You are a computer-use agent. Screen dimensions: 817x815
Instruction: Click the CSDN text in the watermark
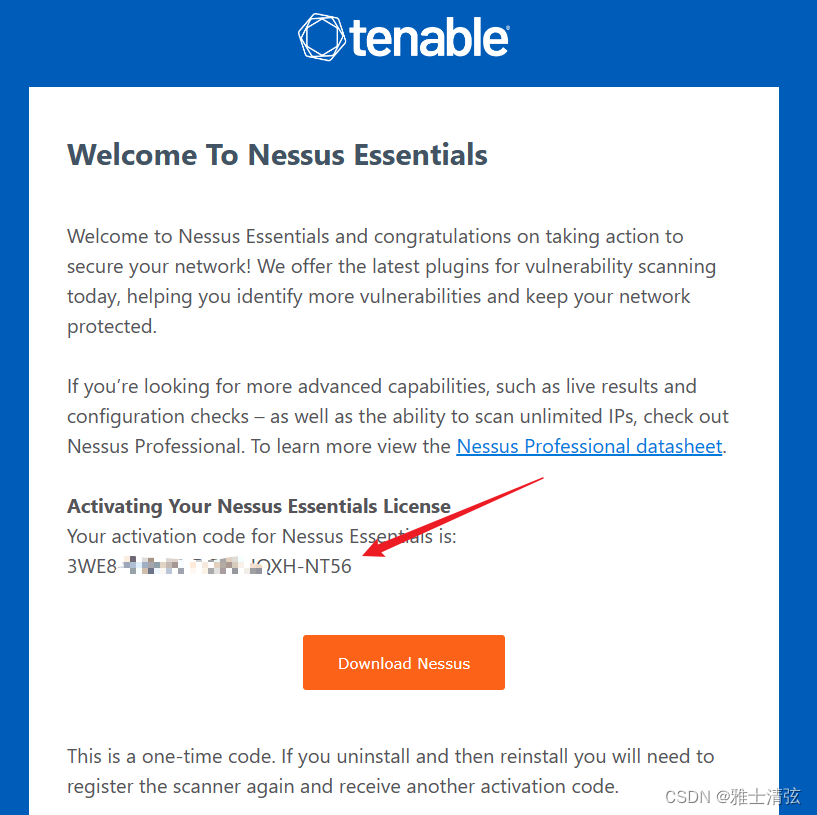click(x=687, y=796)
